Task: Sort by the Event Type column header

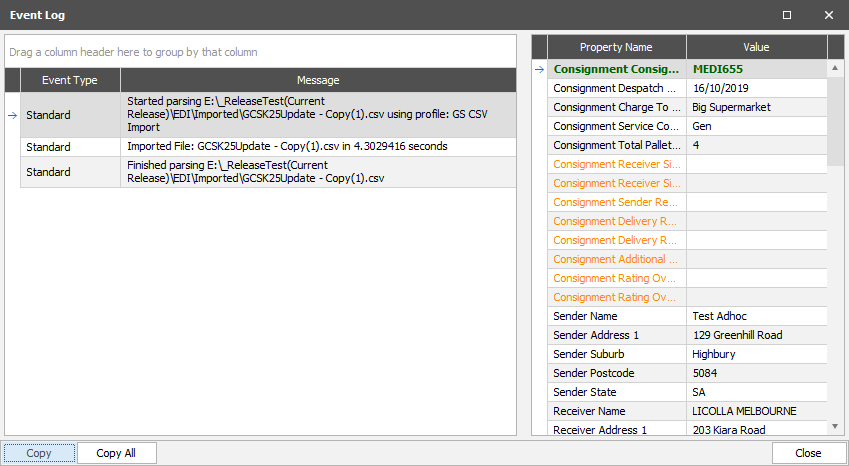Action: (x=70, y=80)
